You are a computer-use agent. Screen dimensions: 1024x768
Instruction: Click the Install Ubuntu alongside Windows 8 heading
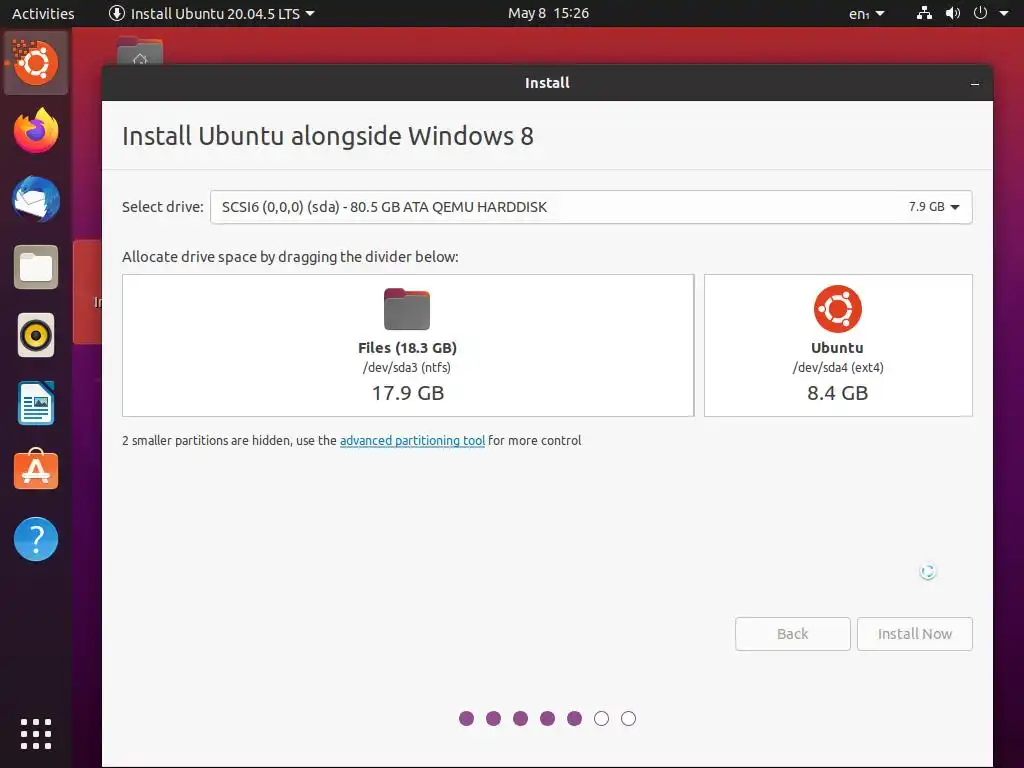[328, 136]
